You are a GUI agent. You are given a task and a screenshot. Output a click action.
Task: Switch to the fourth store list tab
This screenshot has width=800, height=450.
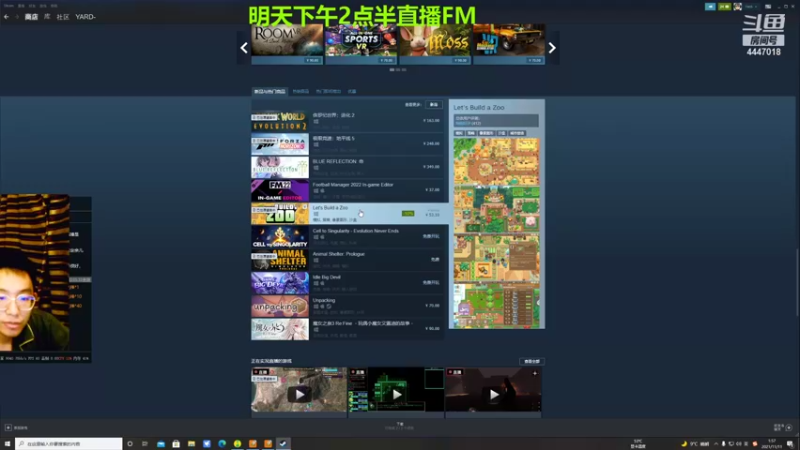pos(352,91)
